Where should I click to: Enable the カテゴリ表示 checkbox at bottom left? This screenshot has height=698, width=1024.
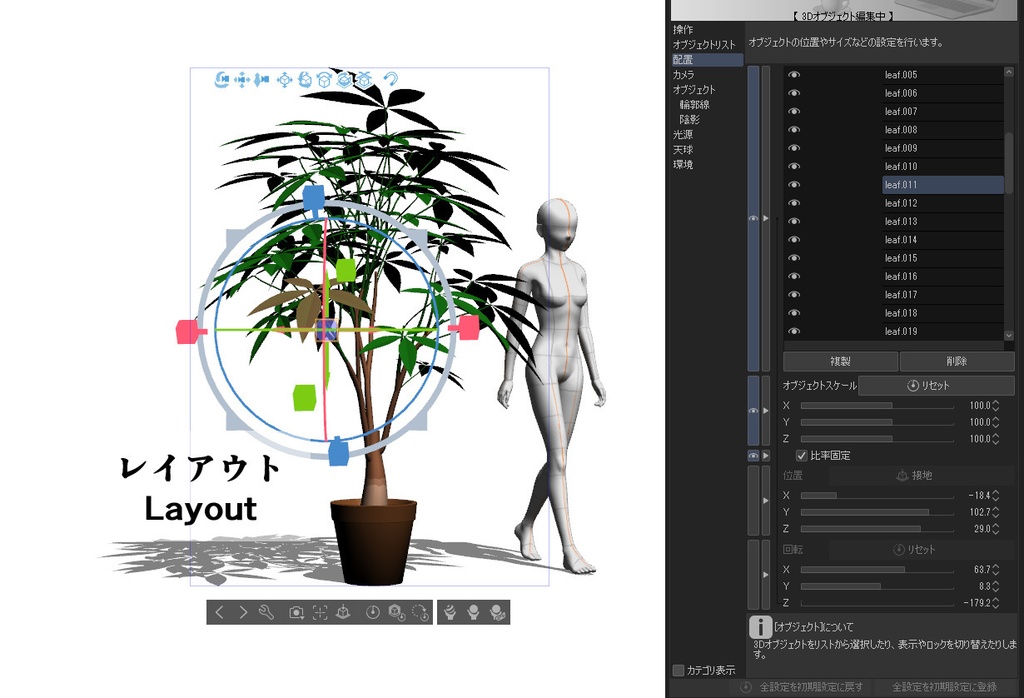tap(676, 671)
